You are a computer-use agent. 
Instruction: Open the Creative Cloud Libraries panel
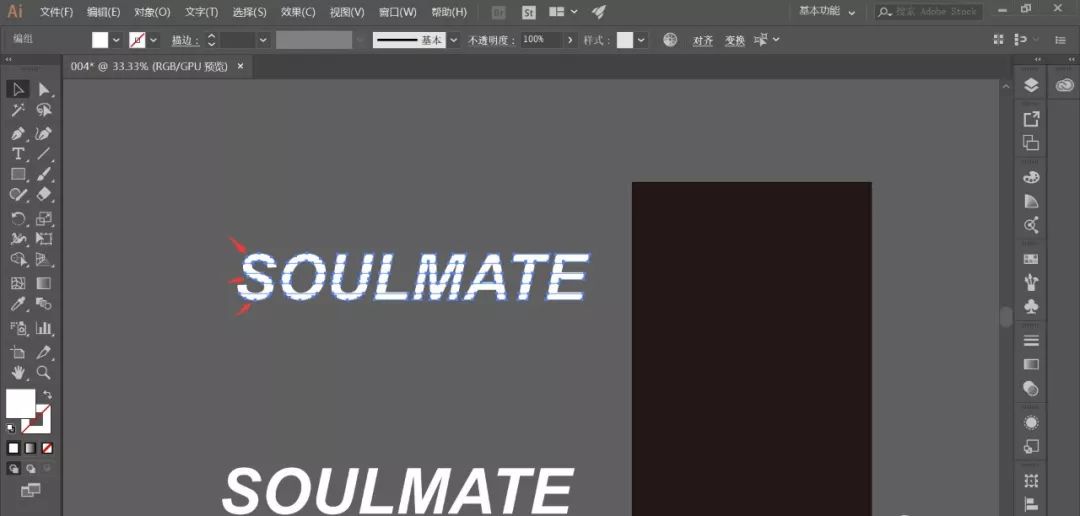click(1063, 86)
